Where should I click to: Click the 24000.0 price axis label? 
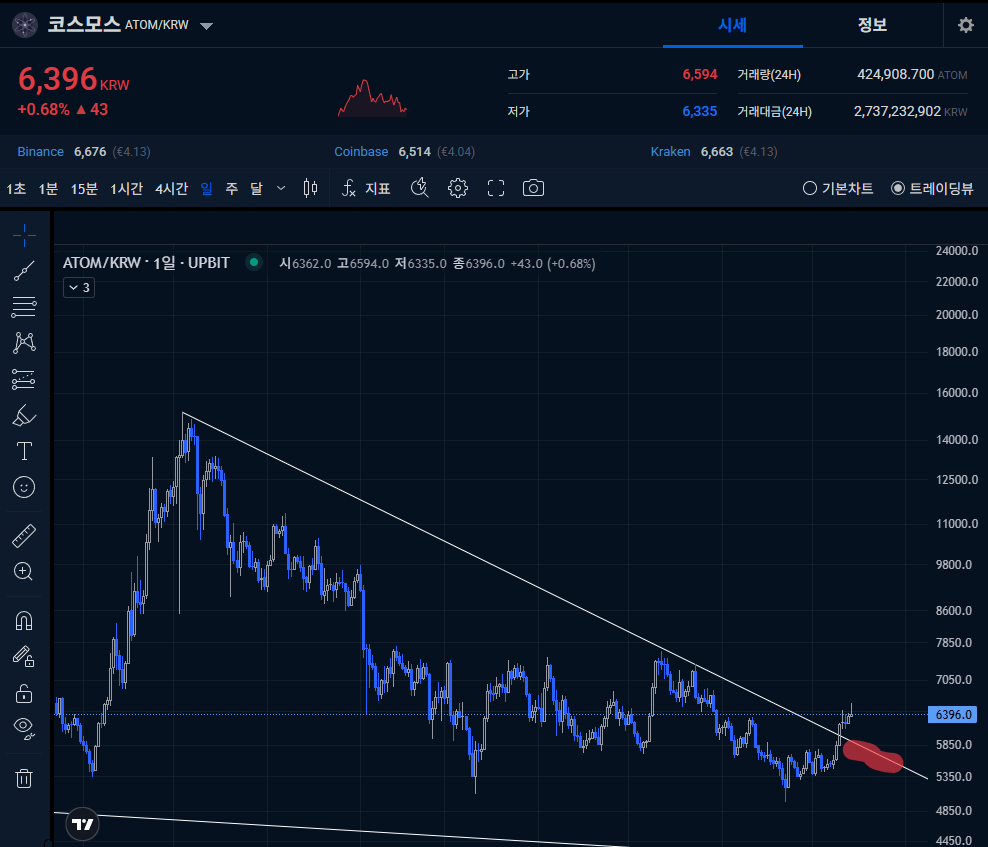pyautogui.click(x=956, y=250)
